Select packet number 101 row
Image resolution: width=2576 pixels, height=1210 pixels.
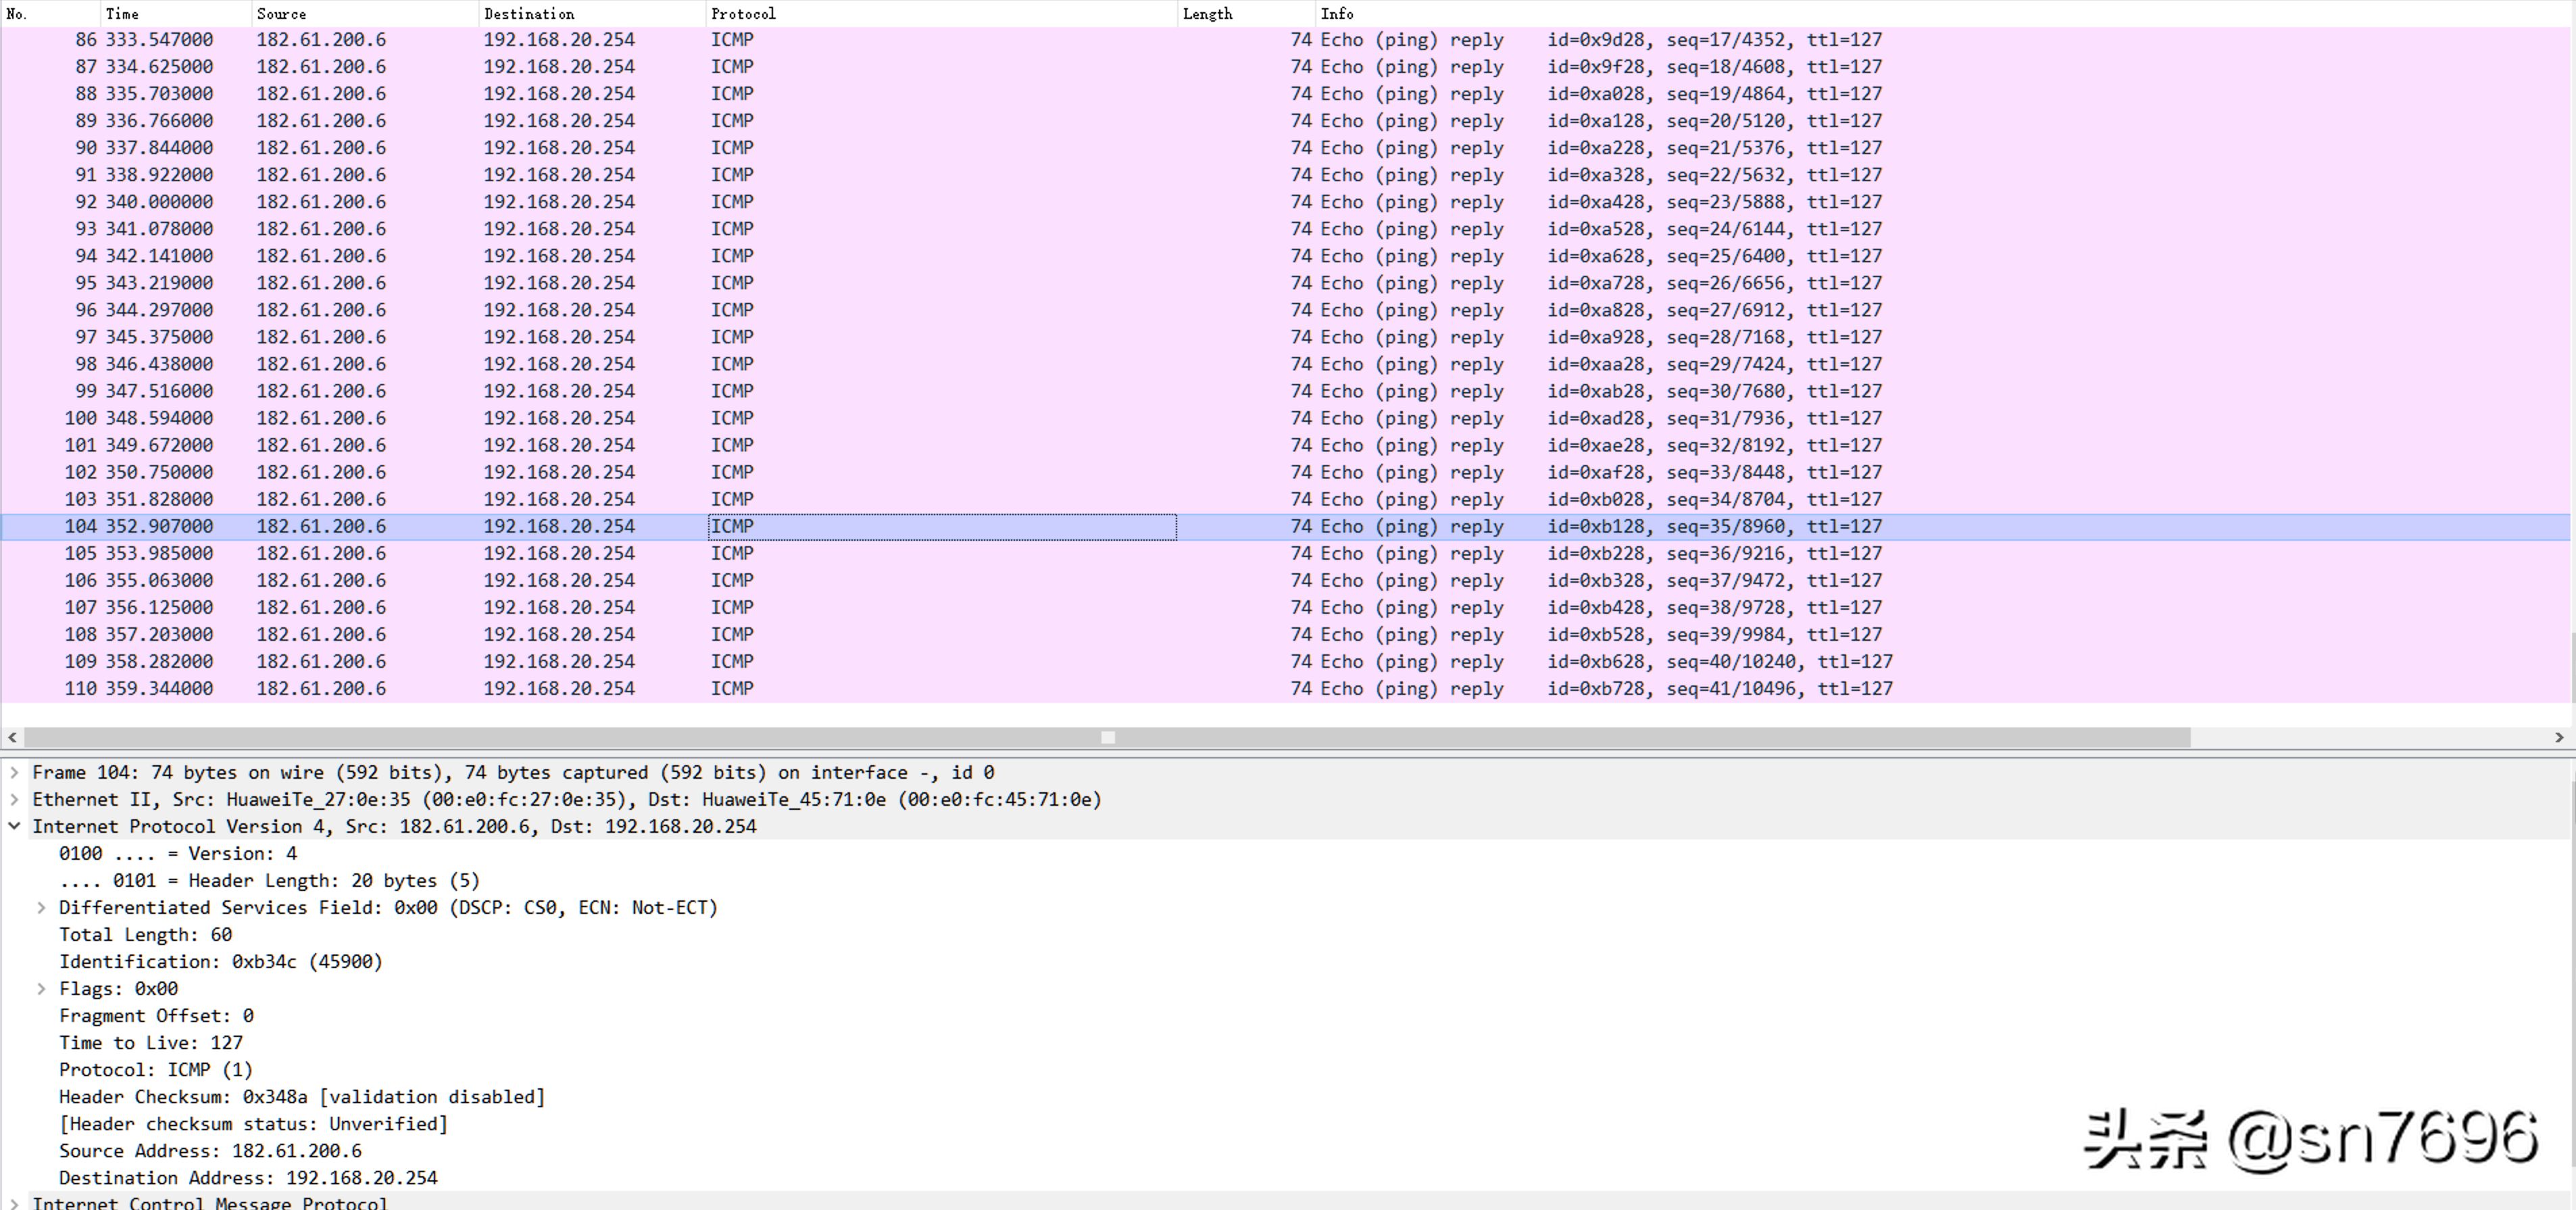(1286, 445)
